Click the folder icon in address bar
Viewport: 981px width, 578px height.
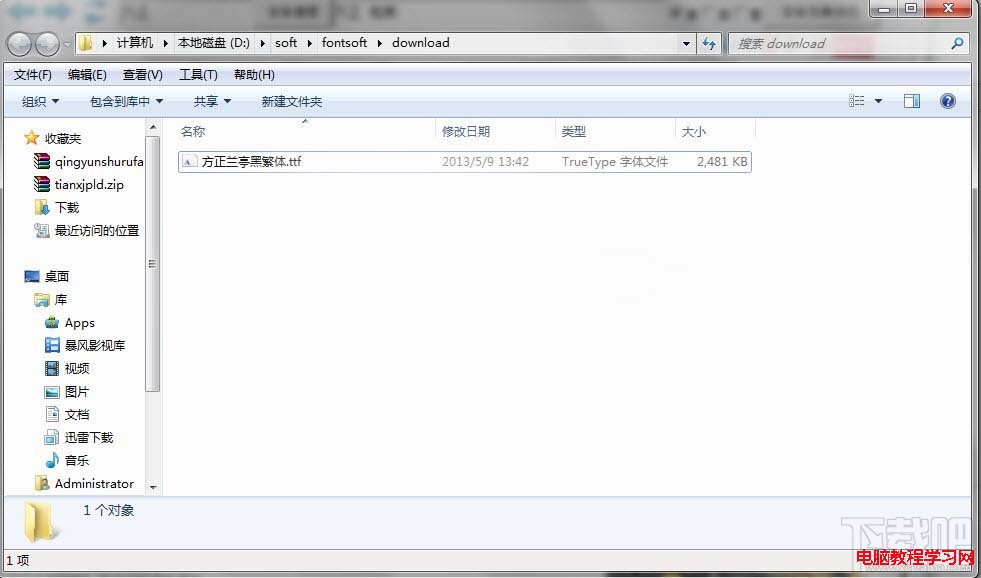86,43
